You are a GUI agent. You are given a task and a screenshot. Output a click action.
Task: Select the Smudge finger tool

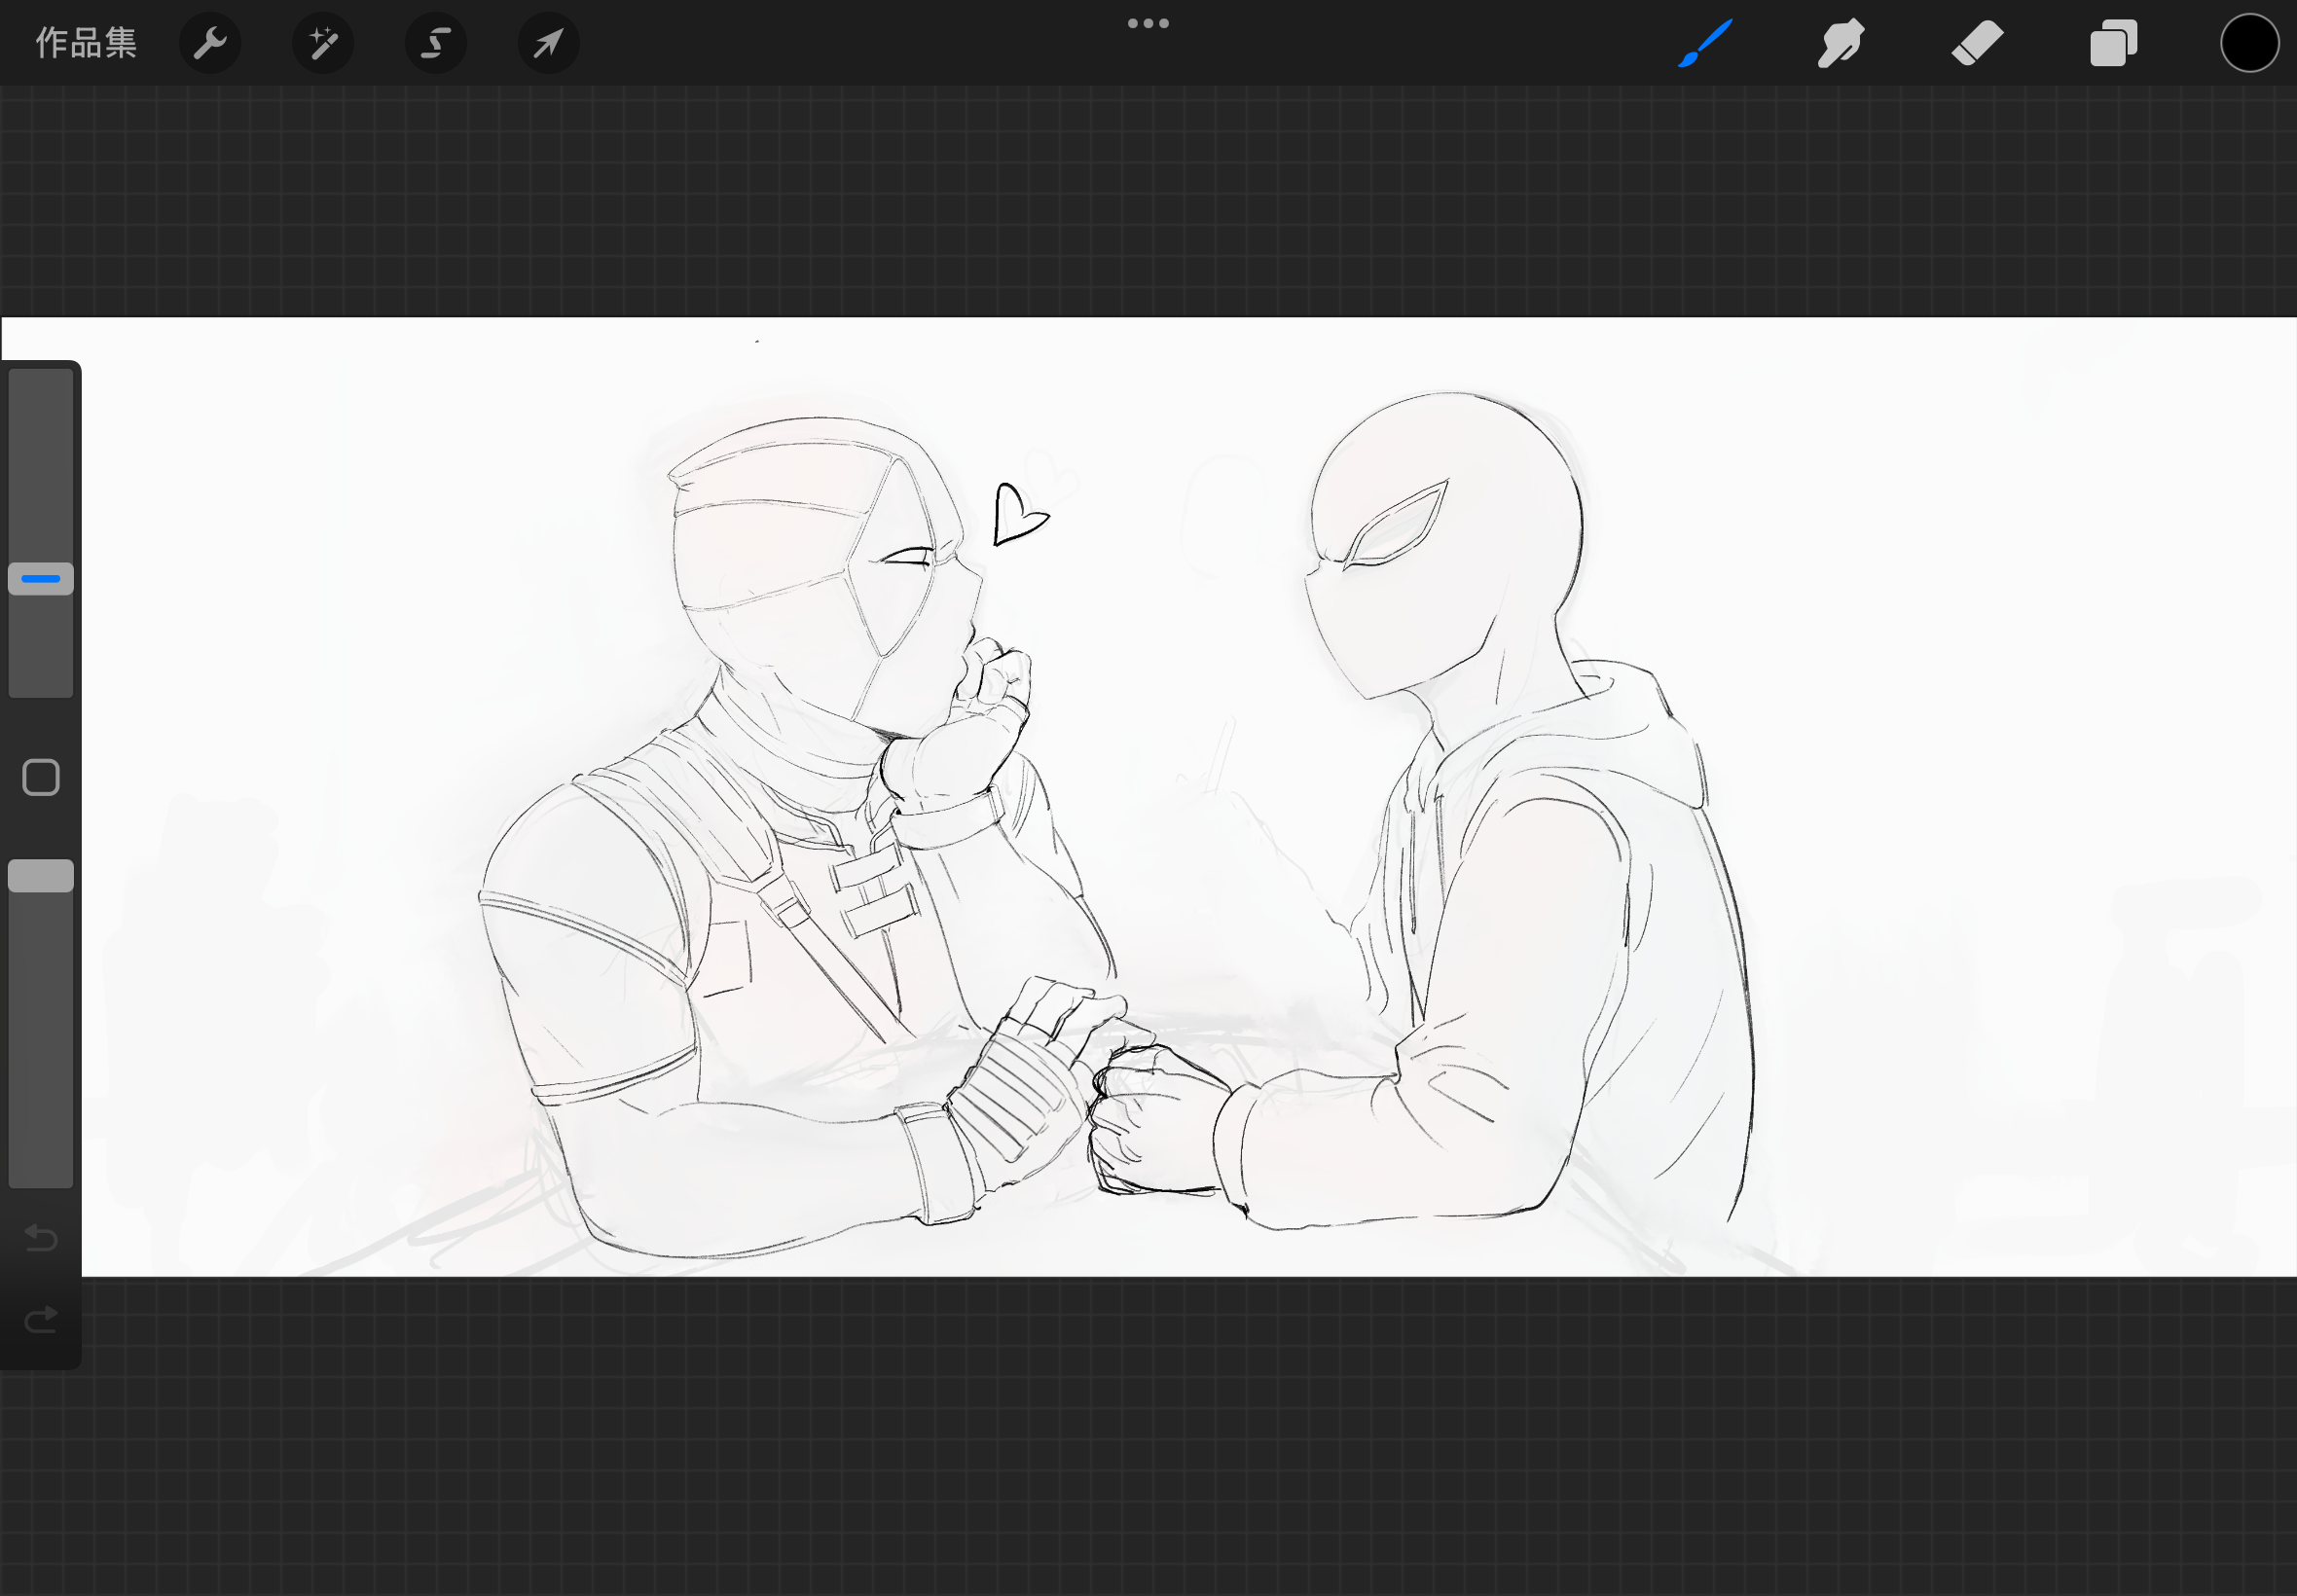(1841, 43)
